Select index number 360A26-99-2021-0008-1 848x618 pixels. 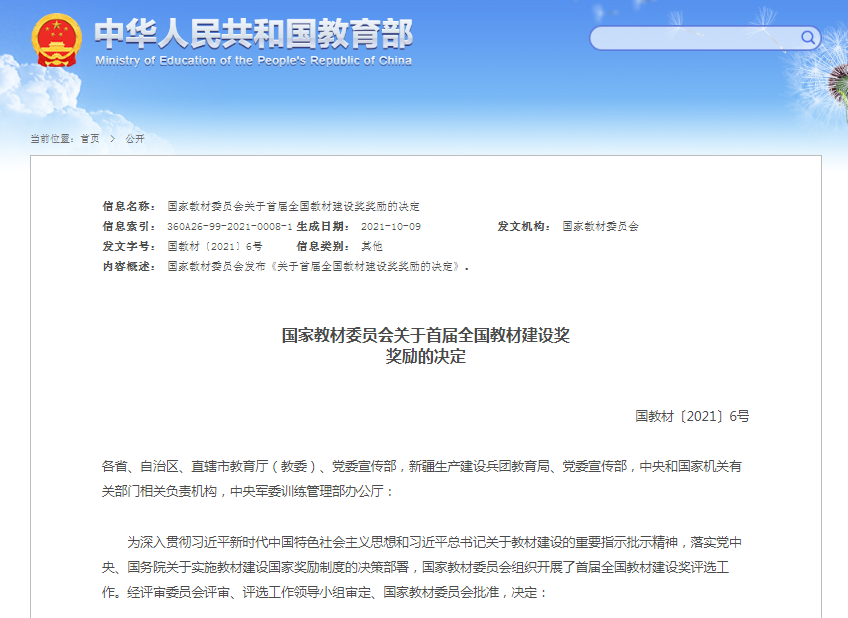click(x=229, y=227)
